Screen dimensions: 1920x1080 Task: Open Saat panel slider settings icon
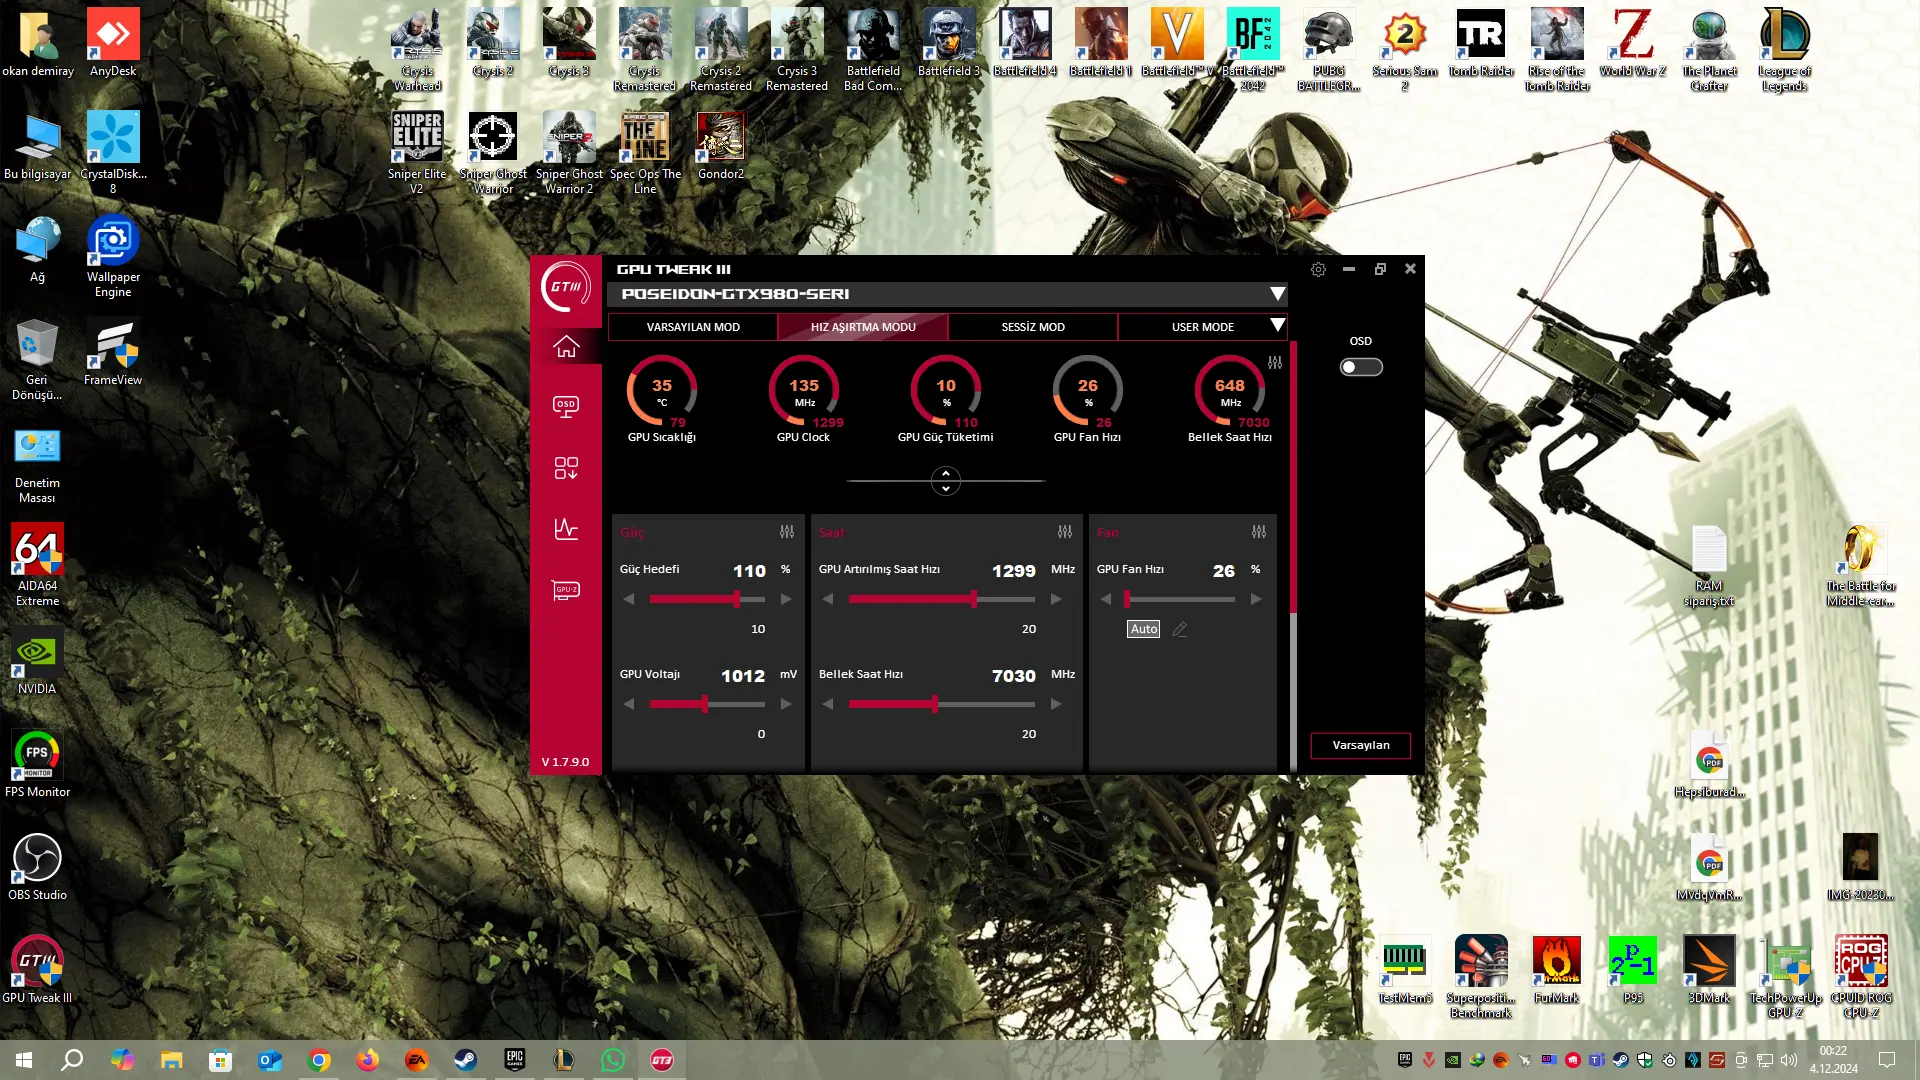[1065, 532]
